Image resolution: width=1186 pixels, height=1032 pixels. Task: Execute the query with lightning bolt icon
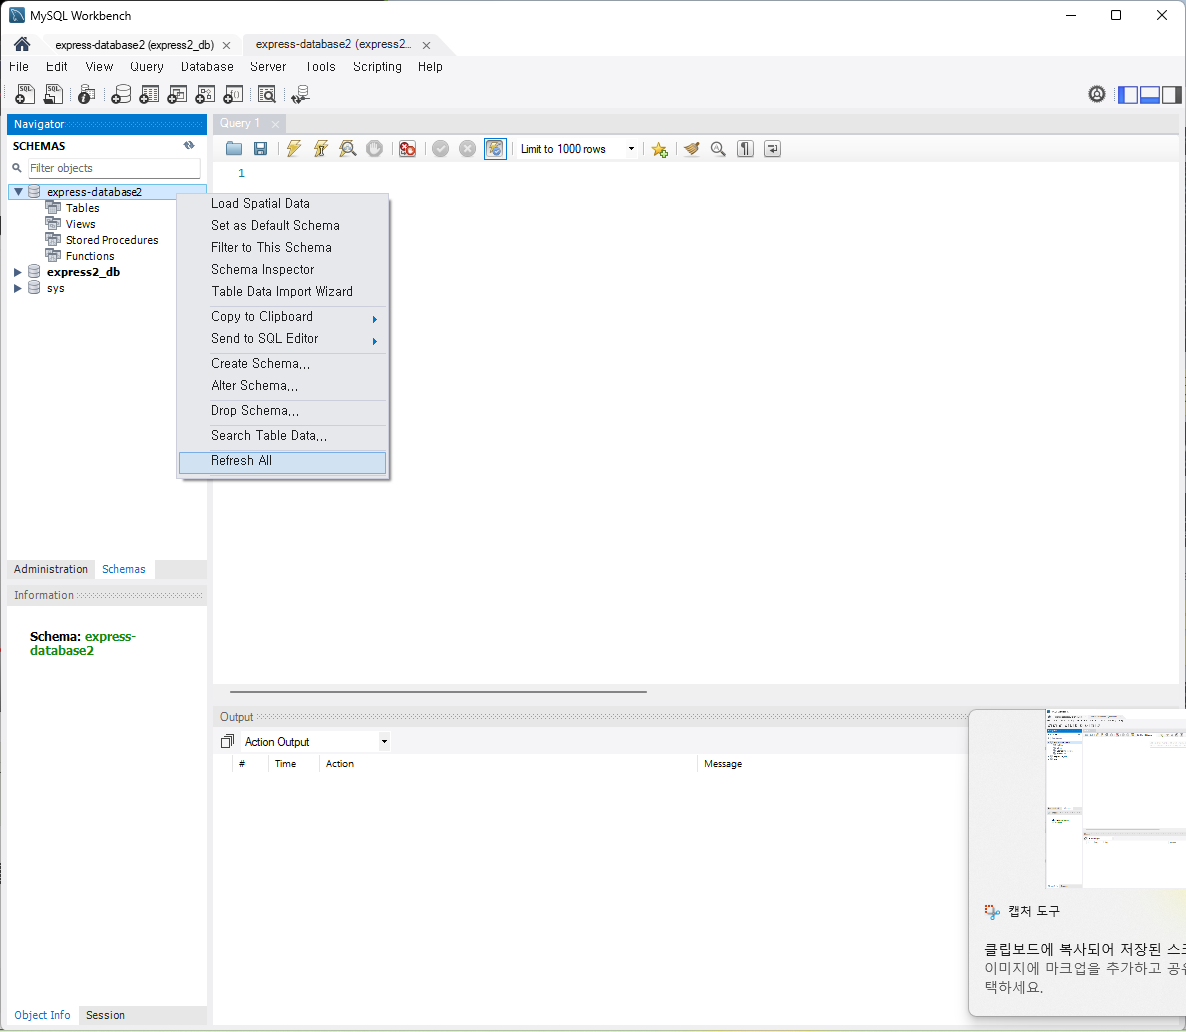(x=293, y=148)
